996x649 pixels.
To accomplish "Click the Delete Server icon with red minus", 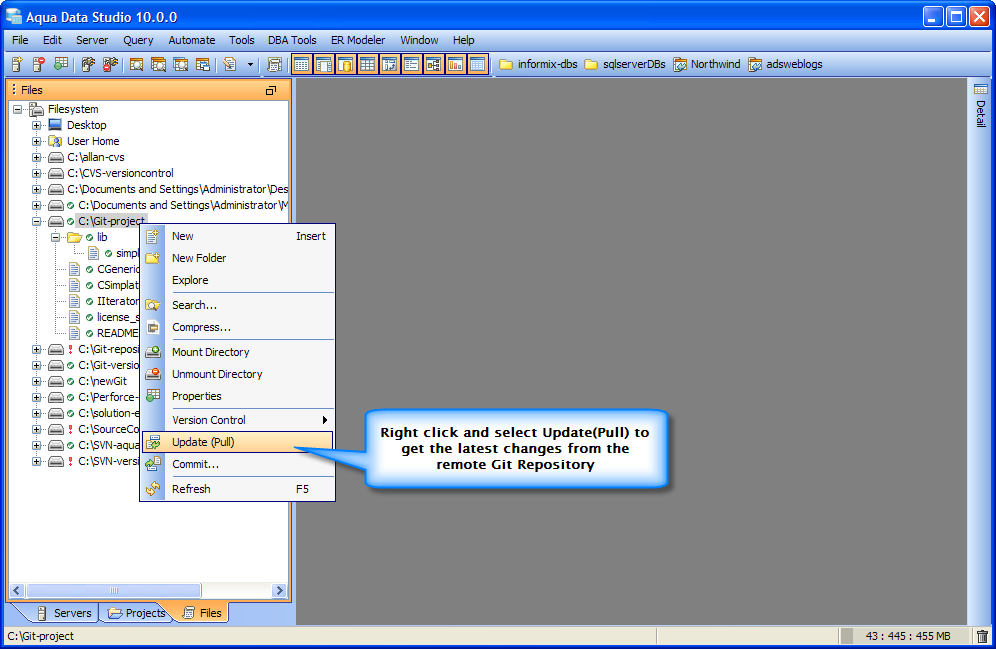I will click(x=38, y=64).
